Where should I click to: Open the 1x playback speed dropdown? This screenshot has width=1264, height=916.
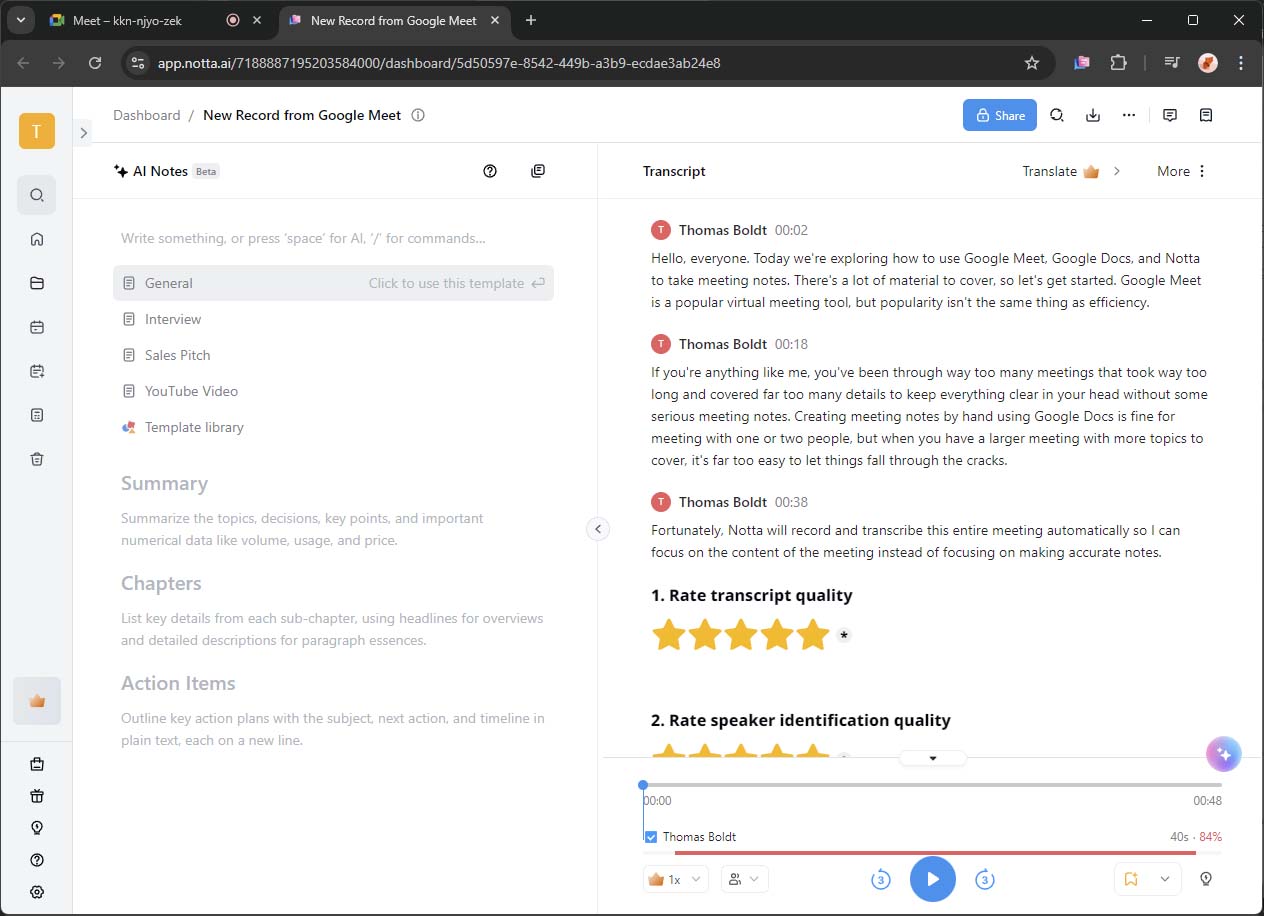pyautogui.click(x=676, y=879)
